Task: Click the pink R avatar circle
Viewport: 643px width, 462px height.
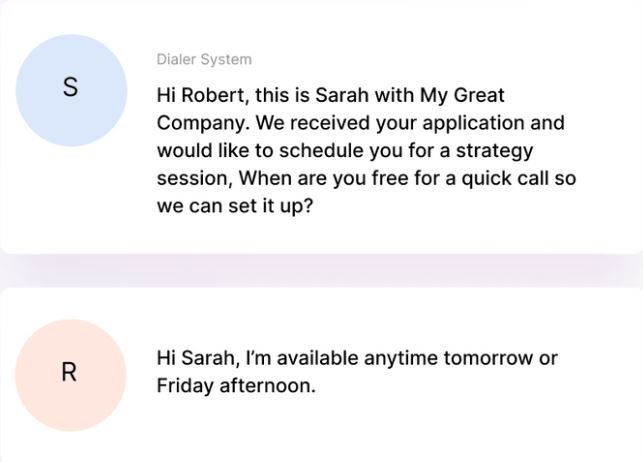Action: [71, 375]
